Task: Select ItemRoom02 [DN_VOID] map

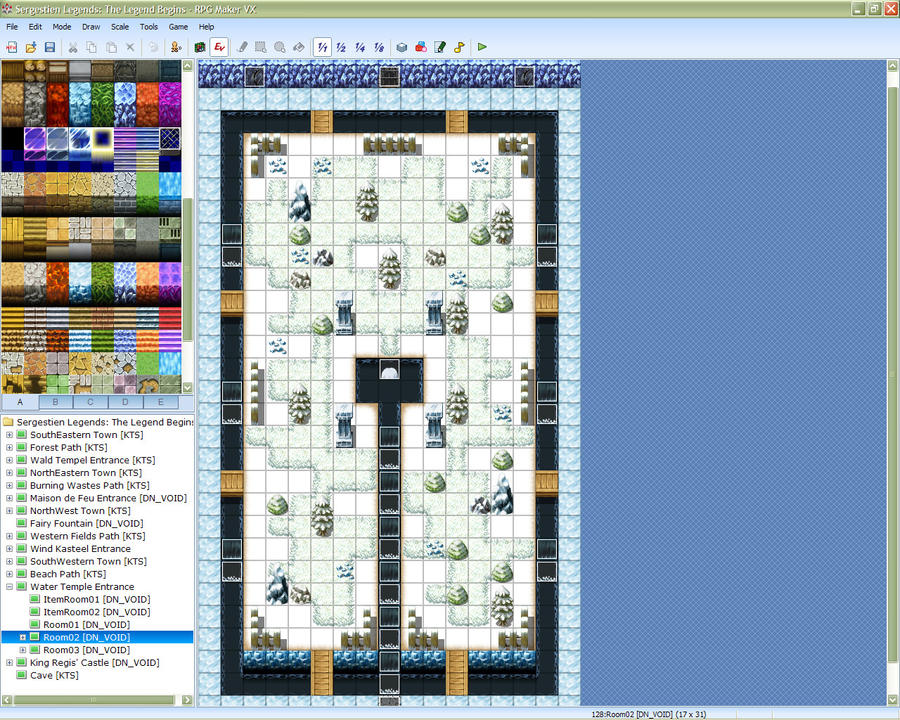Action: 96,612
